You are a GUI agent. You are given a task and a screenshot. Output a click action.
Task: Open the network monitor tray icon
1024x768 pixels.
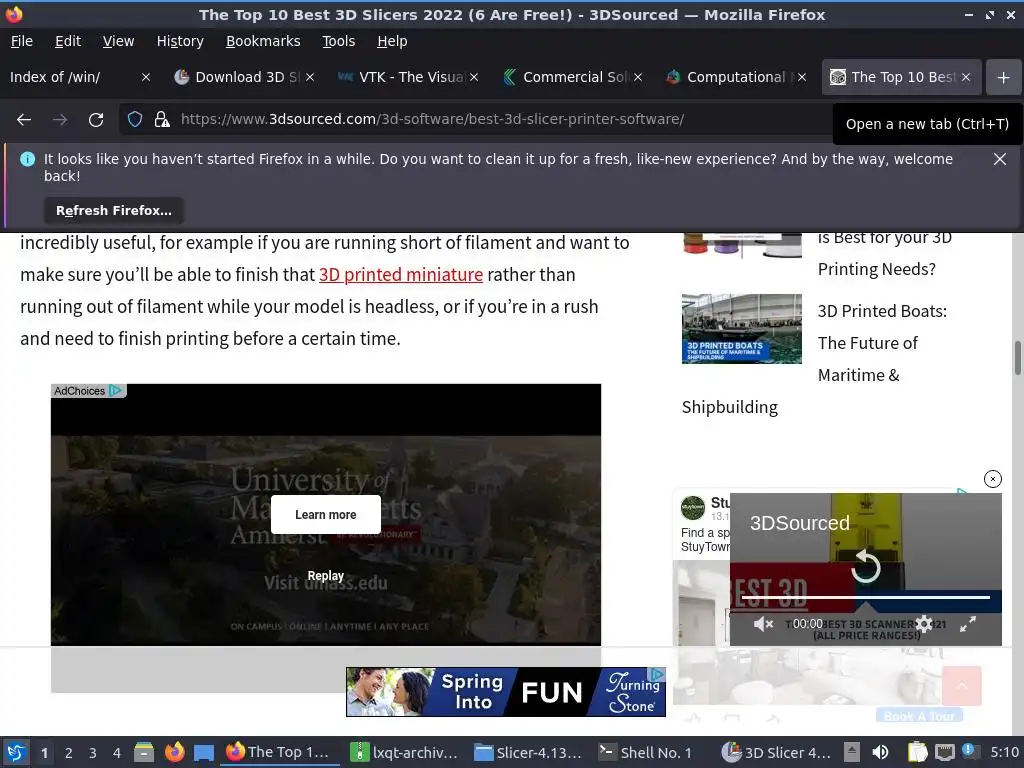tap(945, 752)
